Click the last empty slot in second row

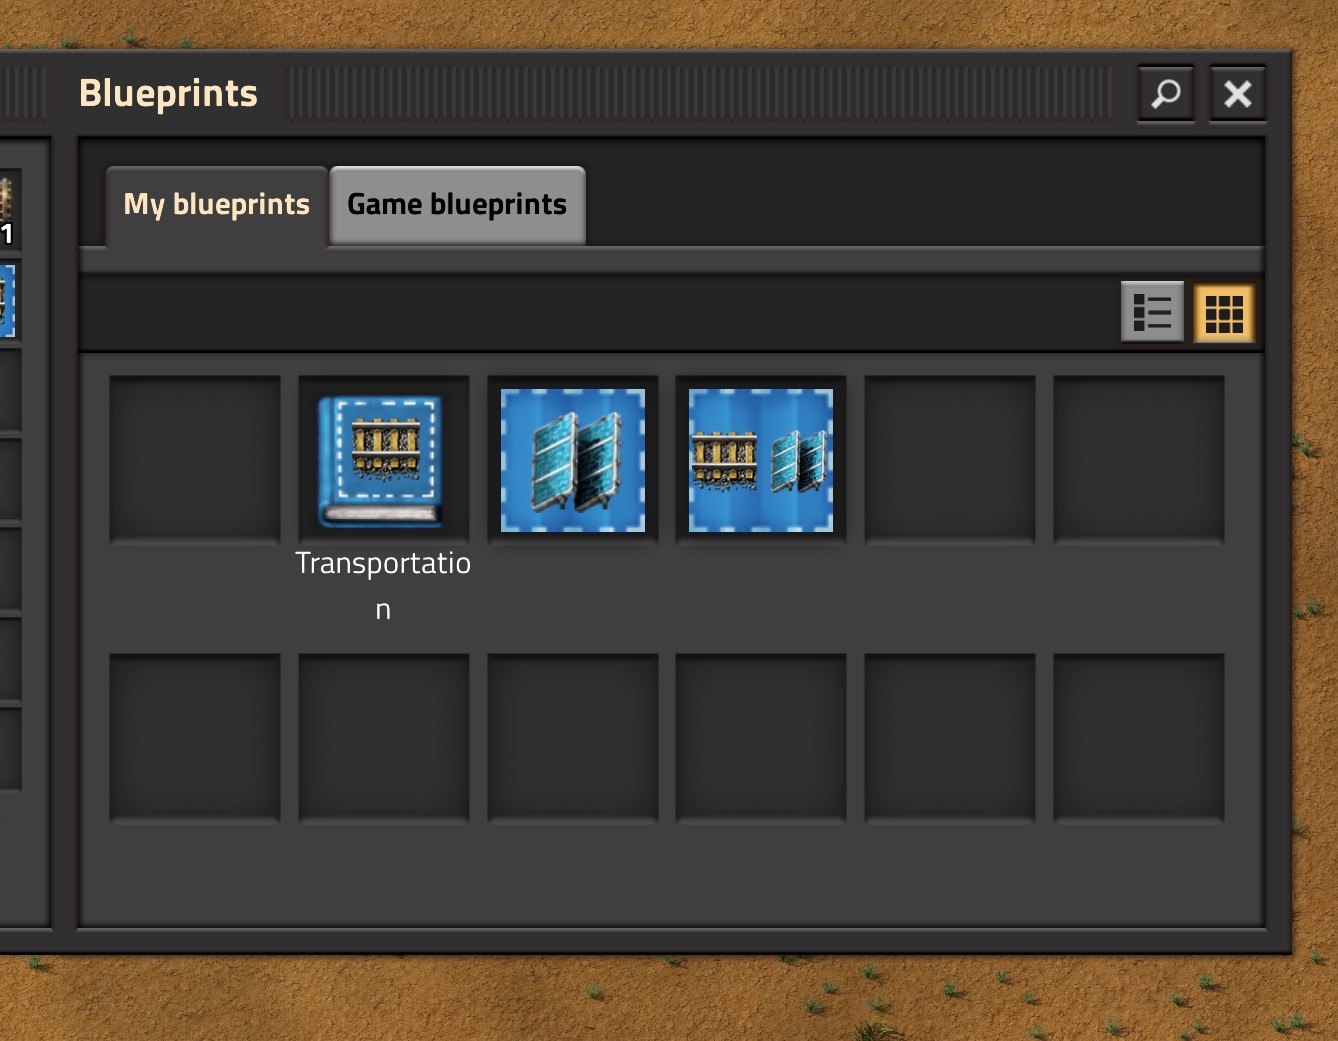pos(1139,739)
